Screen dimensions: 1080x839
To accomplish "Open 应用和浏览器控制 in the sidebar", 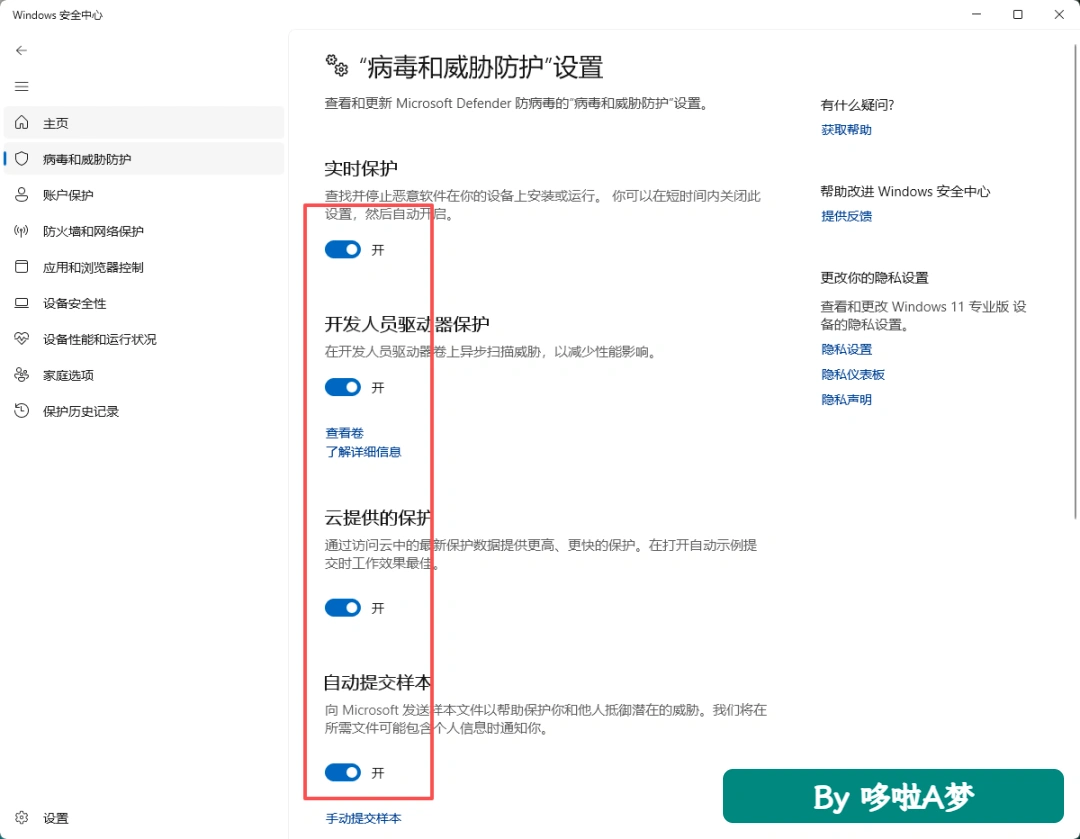I will click(144, 267).
